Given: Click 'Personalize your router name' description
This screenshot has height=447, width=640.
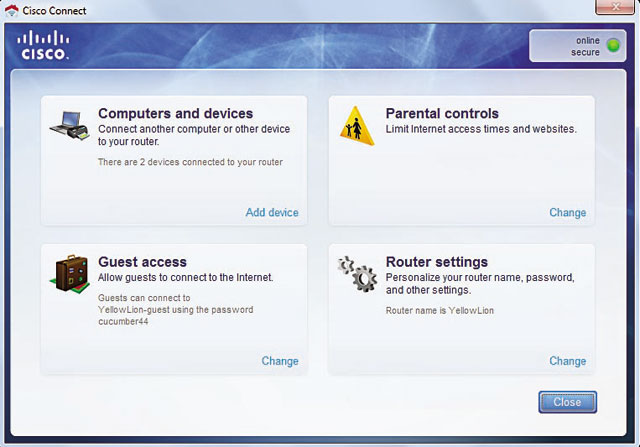Looking at the screenshot, I should [x=480, y=284].
